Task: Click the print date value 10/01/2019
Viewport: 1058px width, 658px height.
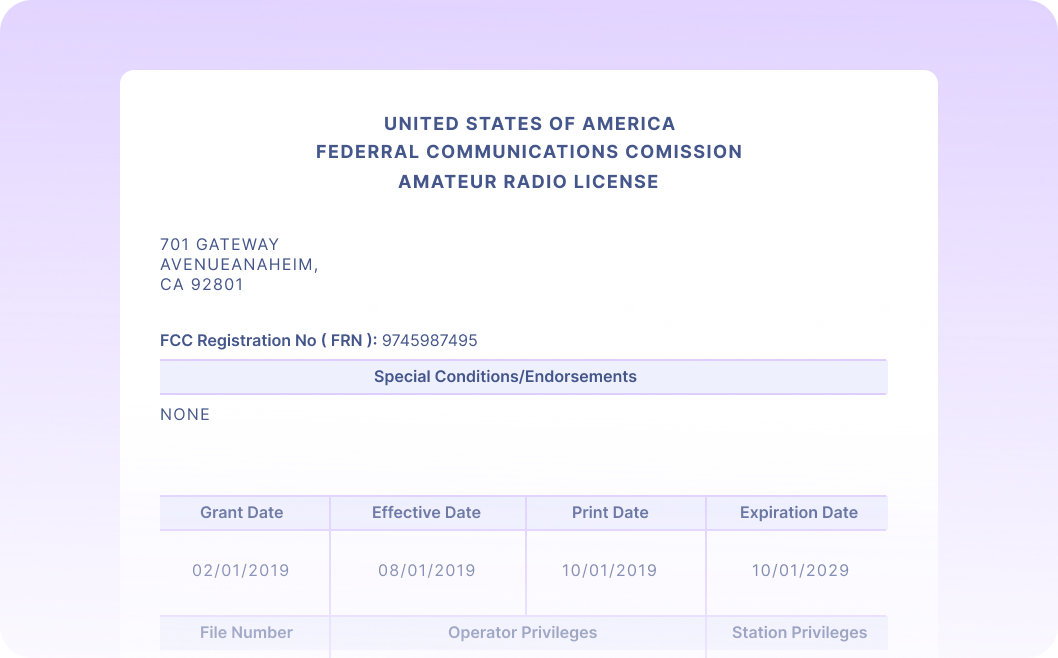Action: [x=609, y=571]
